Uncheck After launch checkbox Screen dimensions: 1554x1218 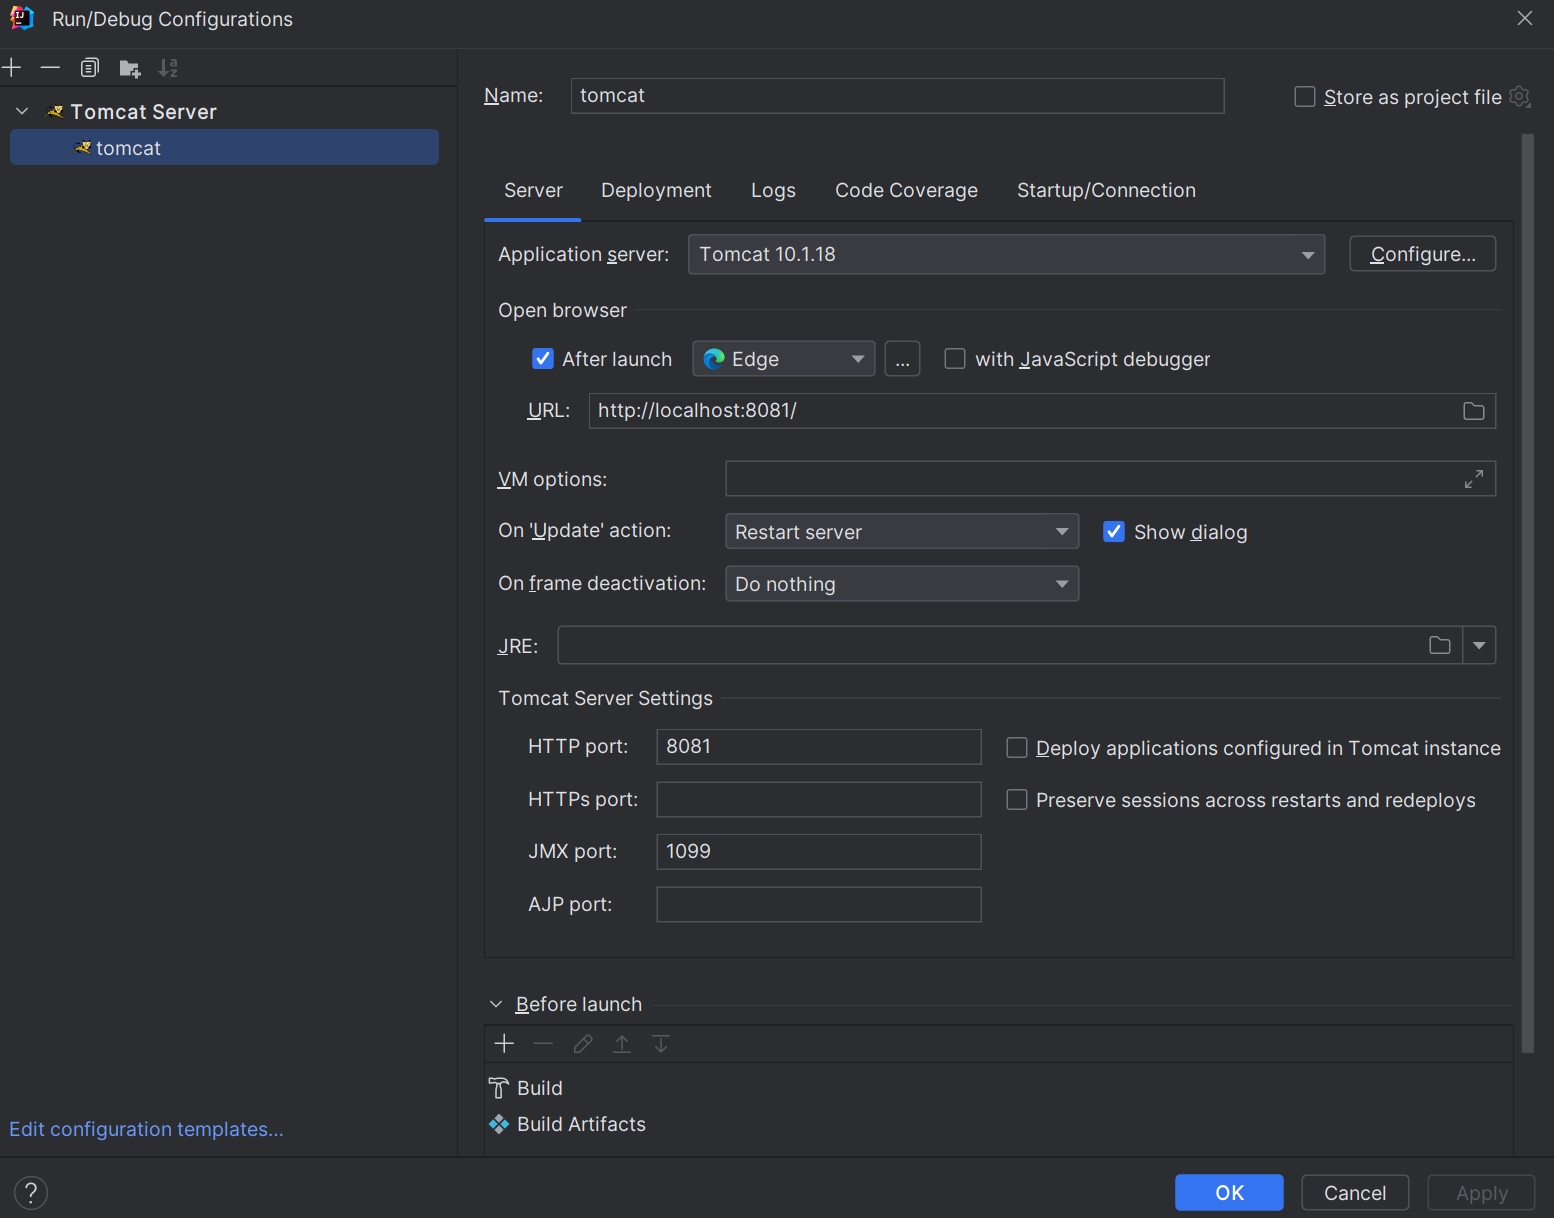click(543, 359)
